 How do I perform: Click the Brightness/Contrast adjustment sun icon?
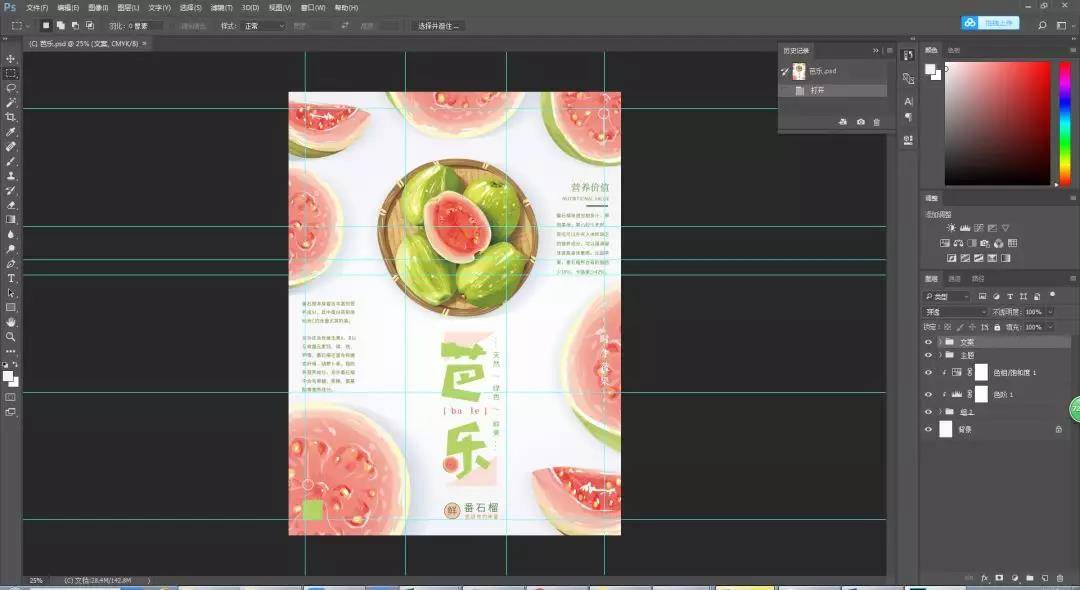click(951, 228)
